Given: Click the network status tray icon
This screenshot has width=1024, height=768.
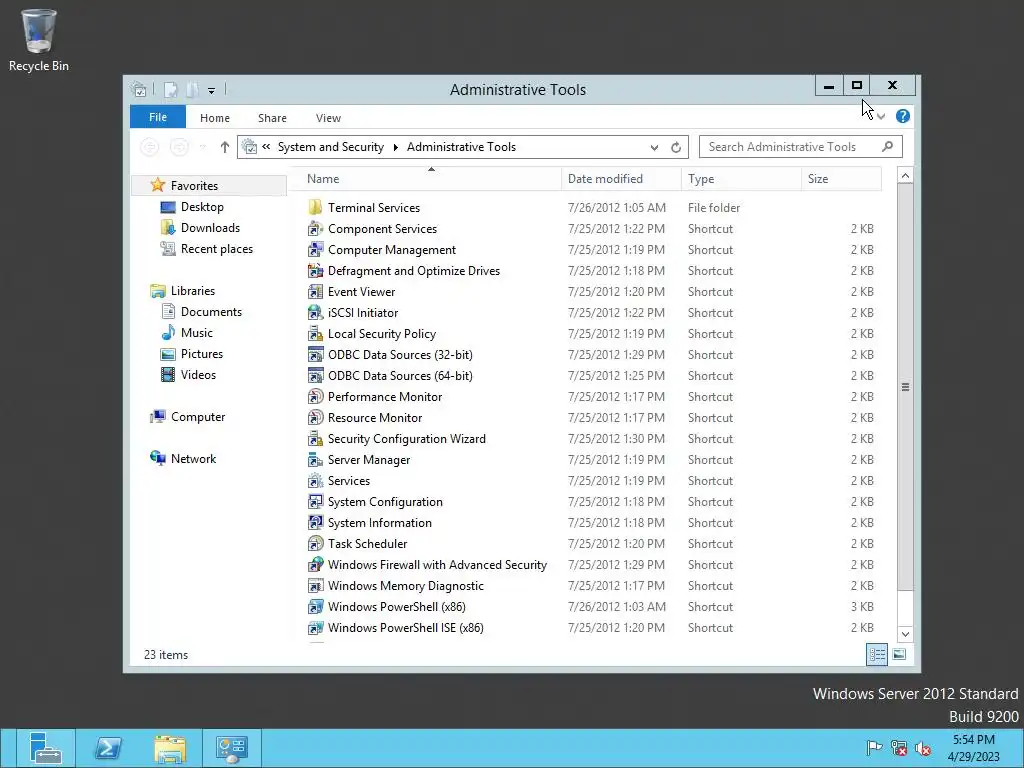Looking at the screenshot, I should [899, 748].
